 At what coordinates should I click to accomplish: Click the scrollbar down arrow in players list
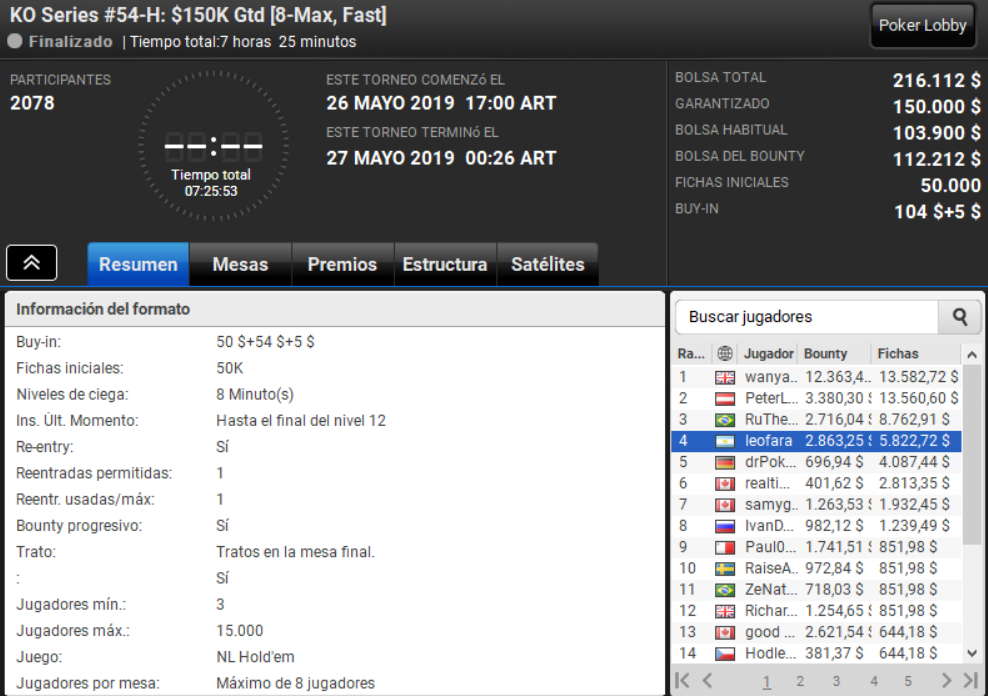tap(972, 653)
